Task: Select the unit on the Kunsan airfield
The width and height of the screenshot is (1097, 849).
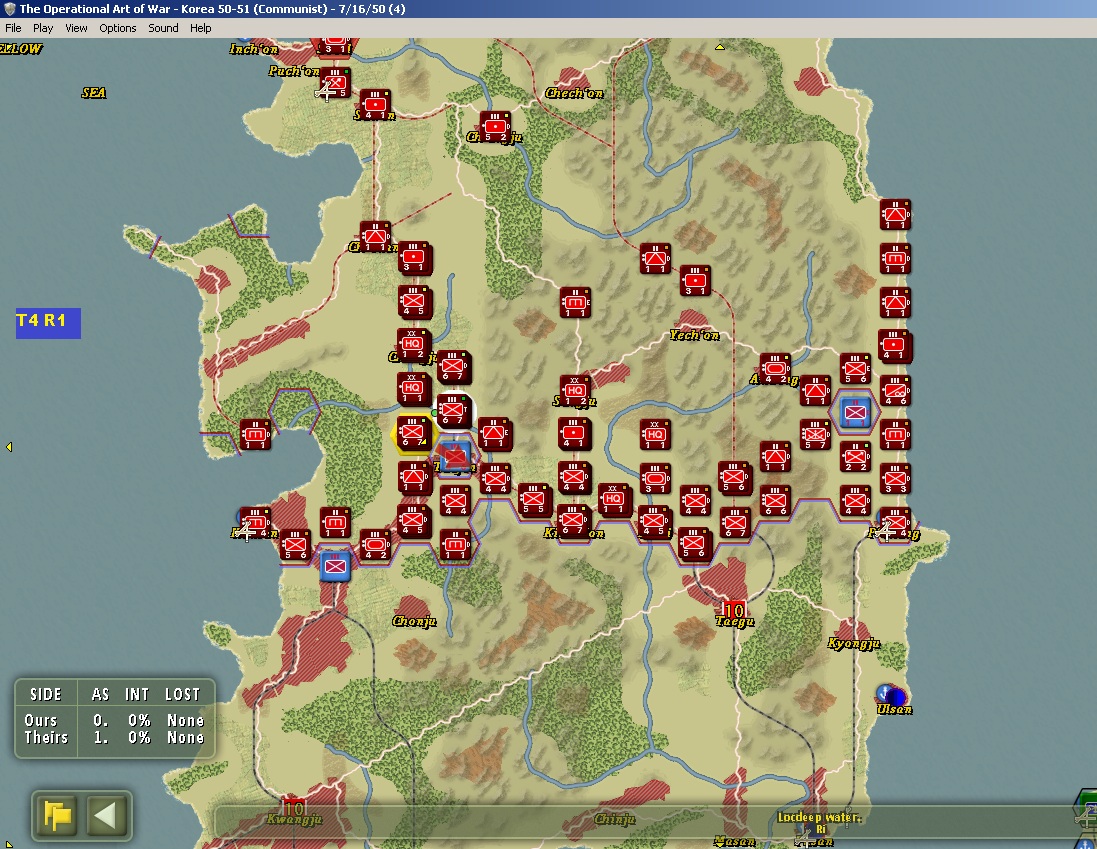Action: (x=255, y=523)
